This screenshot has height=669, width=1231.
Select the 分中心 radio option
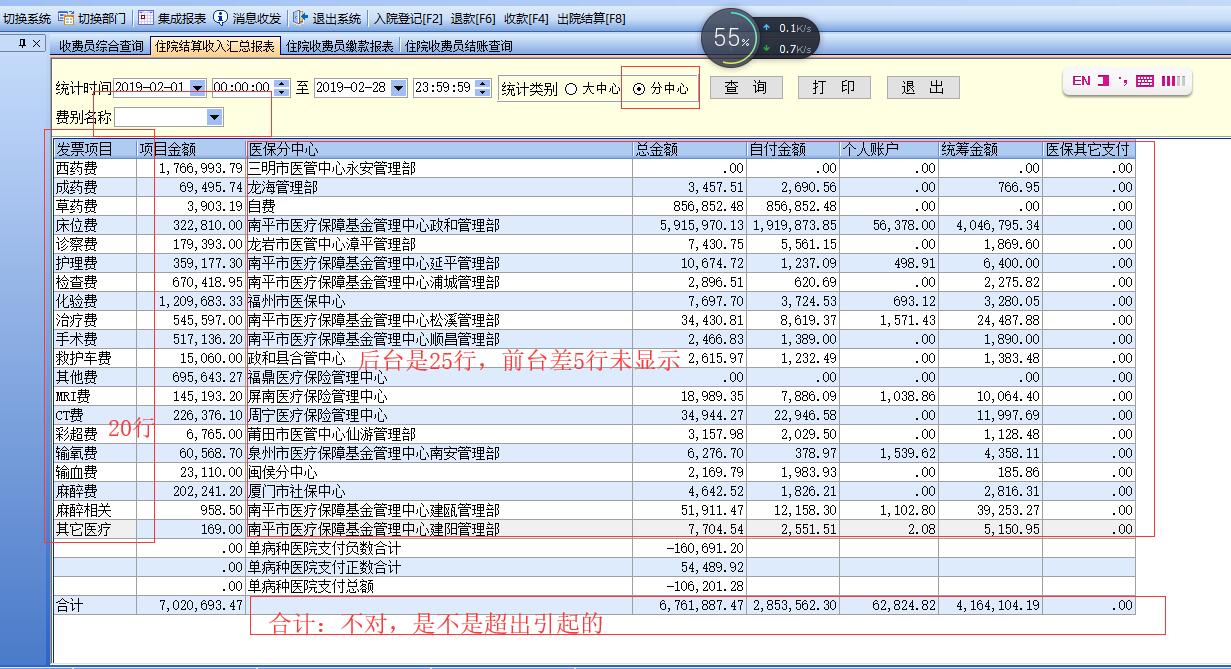pyautogui.click(x=661, y=88)
